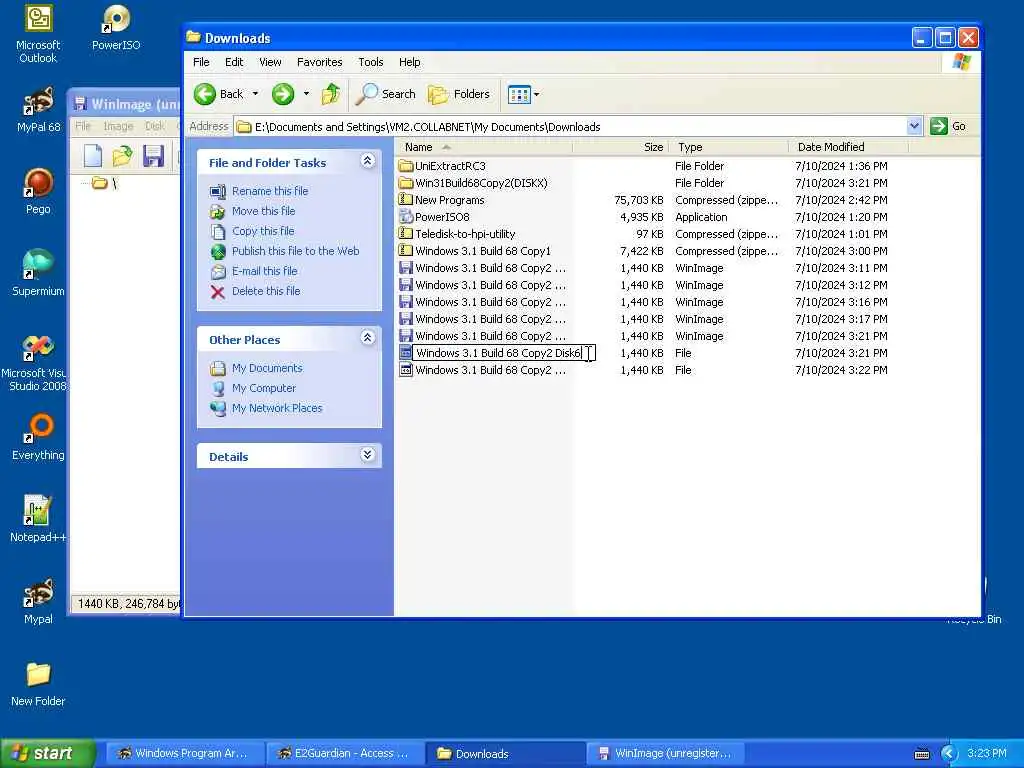Select the Win31Build68Copy2(DISKX) folder icon

coord(406,183)
